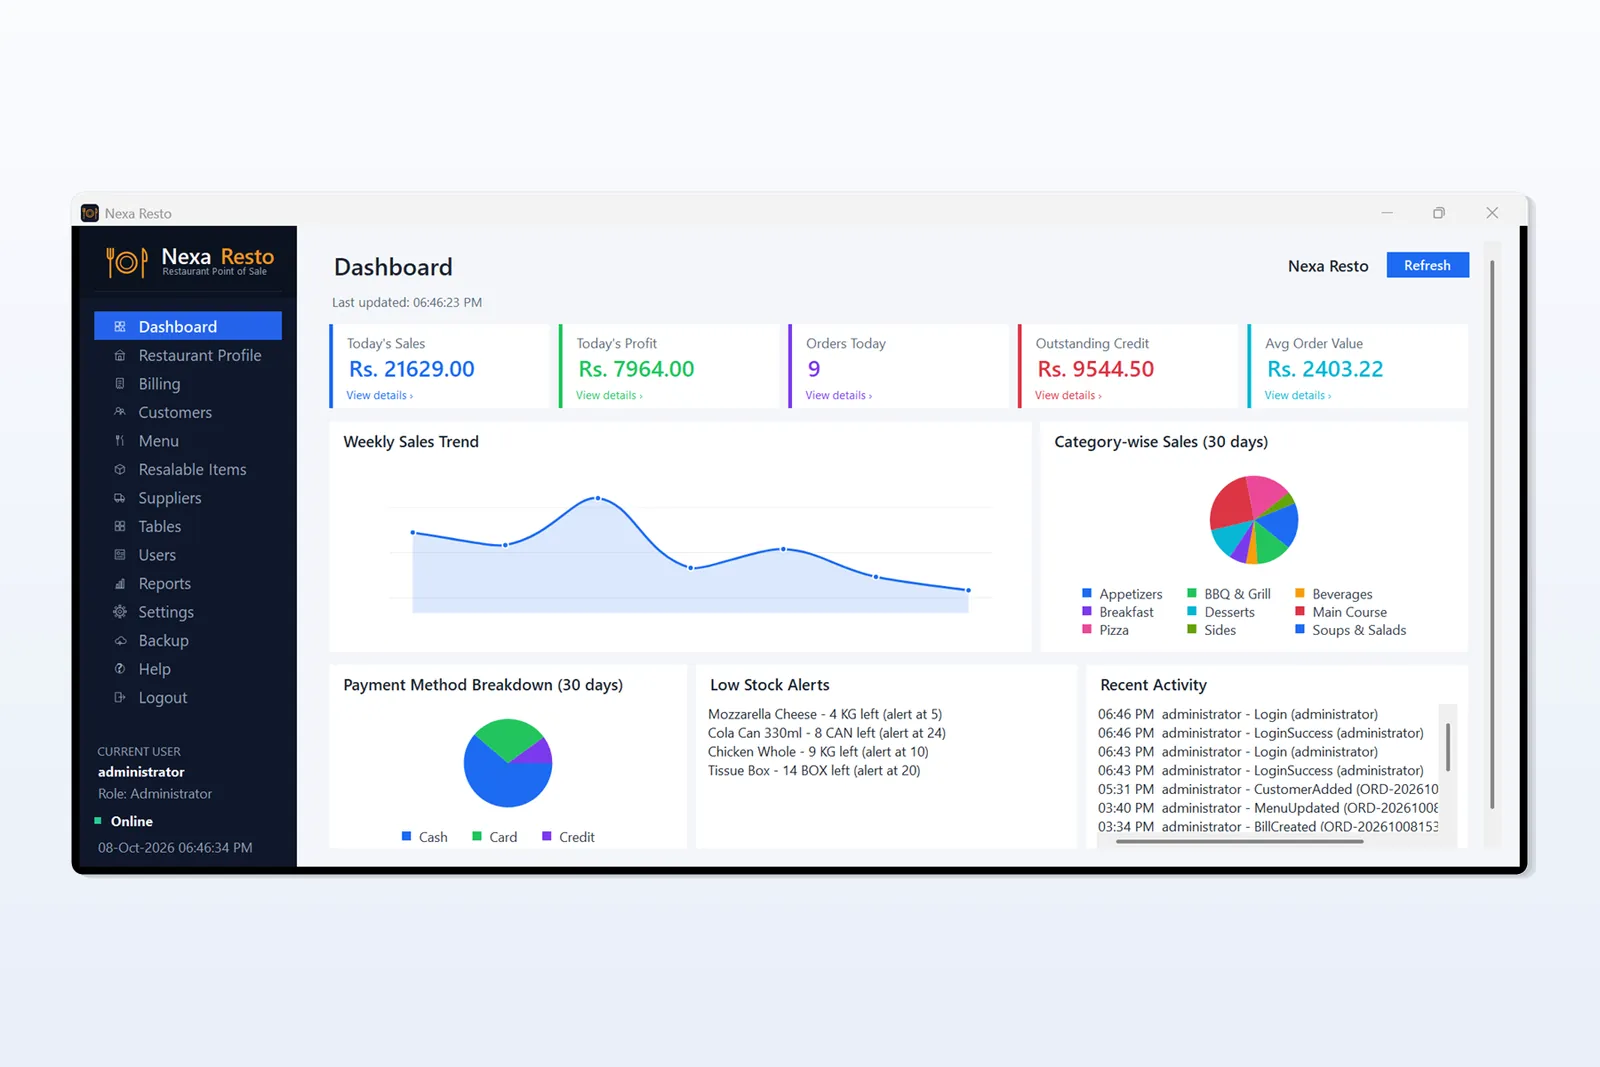View details for Today's Sales

tap(379, 396)
